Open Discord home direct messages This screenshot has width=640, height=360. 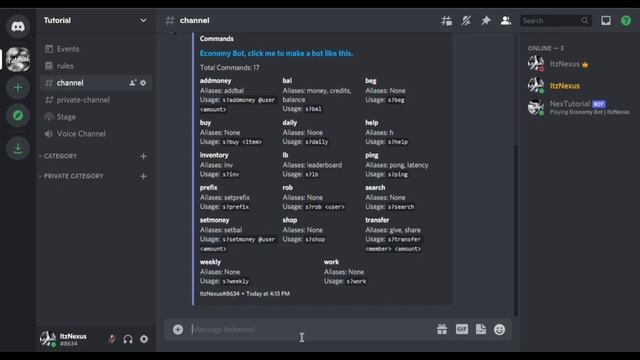tap(18, 27)
